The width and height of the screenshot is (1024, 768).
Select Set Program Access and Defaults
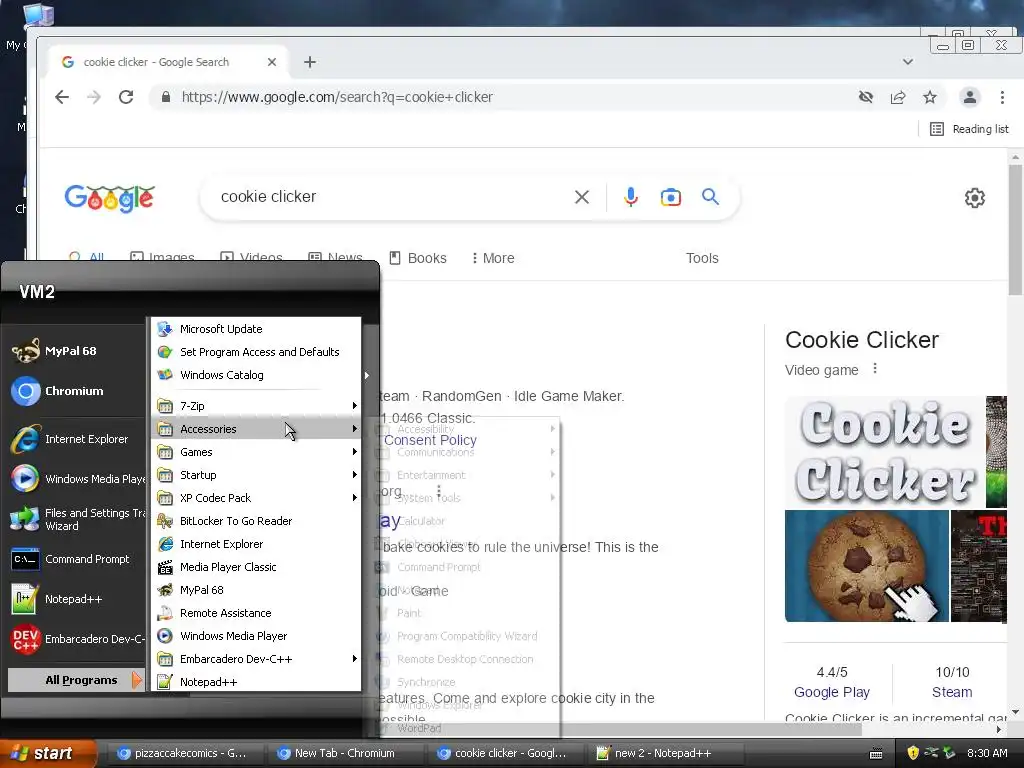pos(256,352)
